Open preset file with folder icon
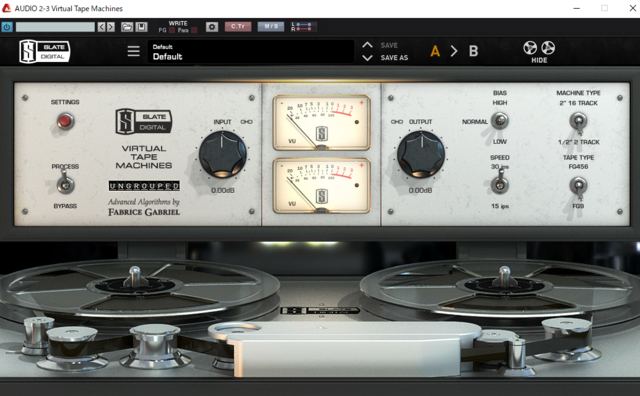Screen dimensions: 640x396 click(127, 27)
